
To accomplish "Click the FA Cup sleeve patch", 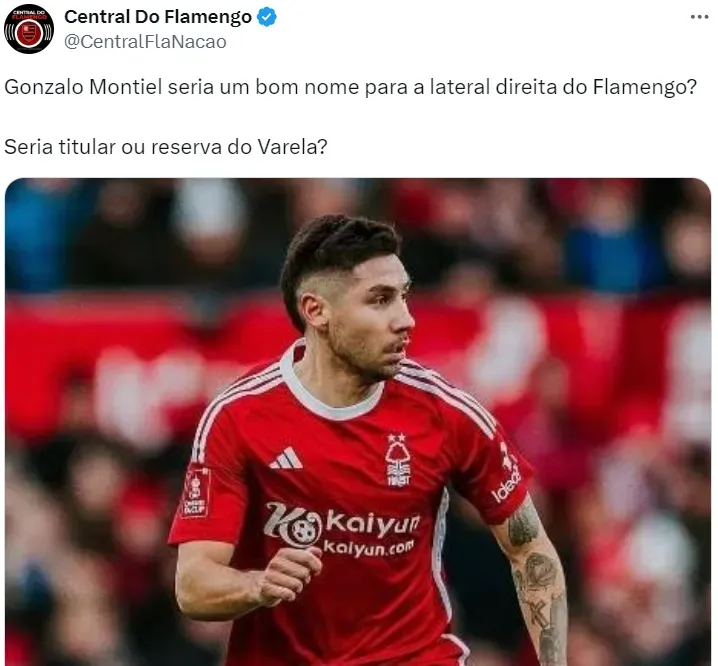I will point(196,493).
